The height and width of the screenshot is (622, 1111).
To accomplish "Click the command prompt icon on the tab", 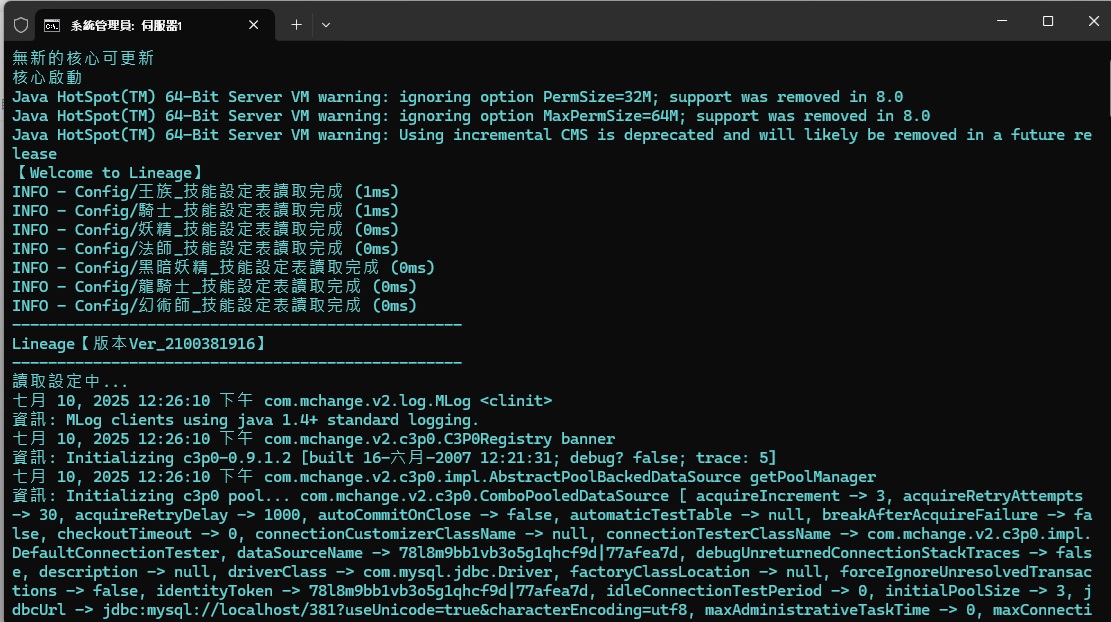I will 52,26.
